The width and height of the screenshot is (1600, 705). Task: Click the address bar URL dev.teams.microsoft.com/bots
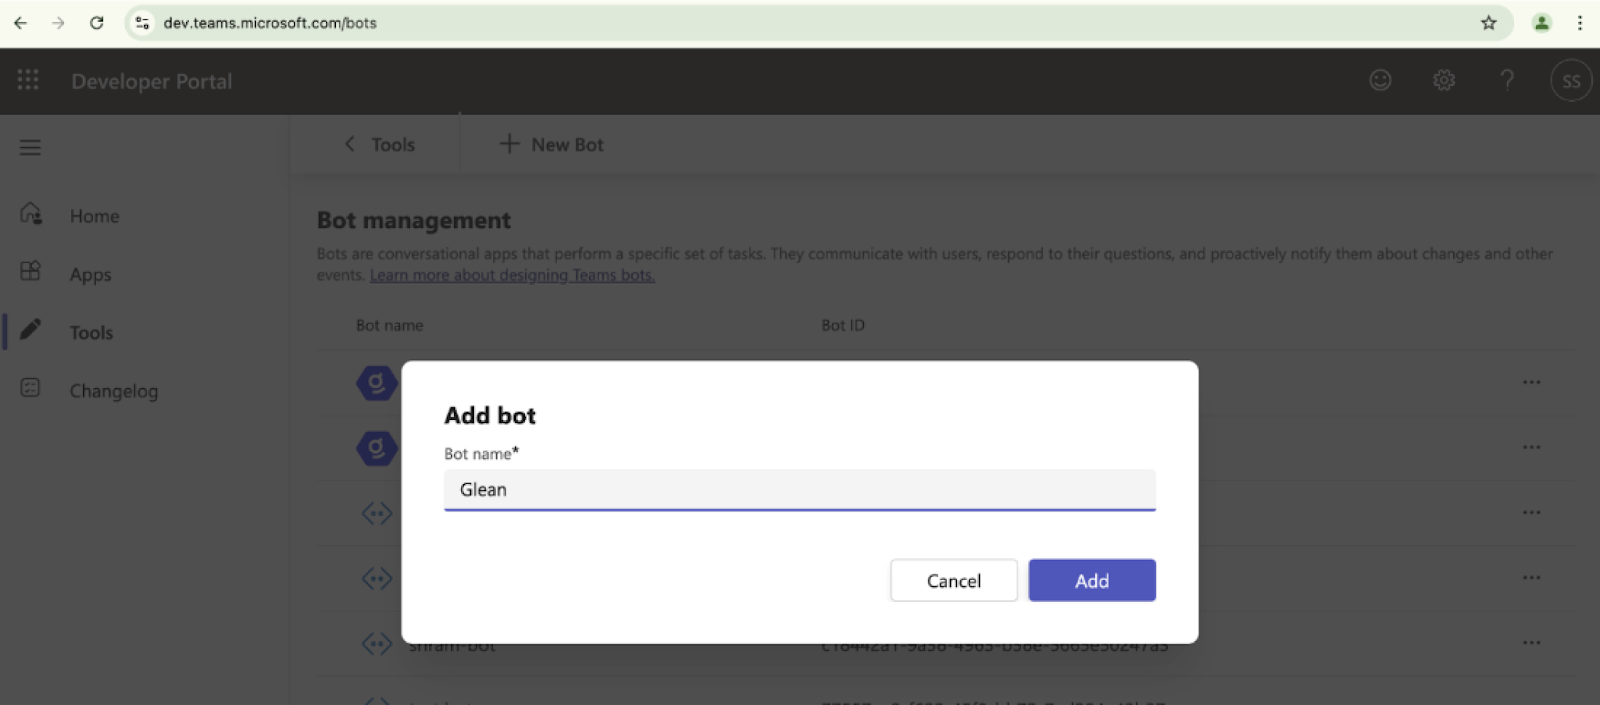[270, 23]
